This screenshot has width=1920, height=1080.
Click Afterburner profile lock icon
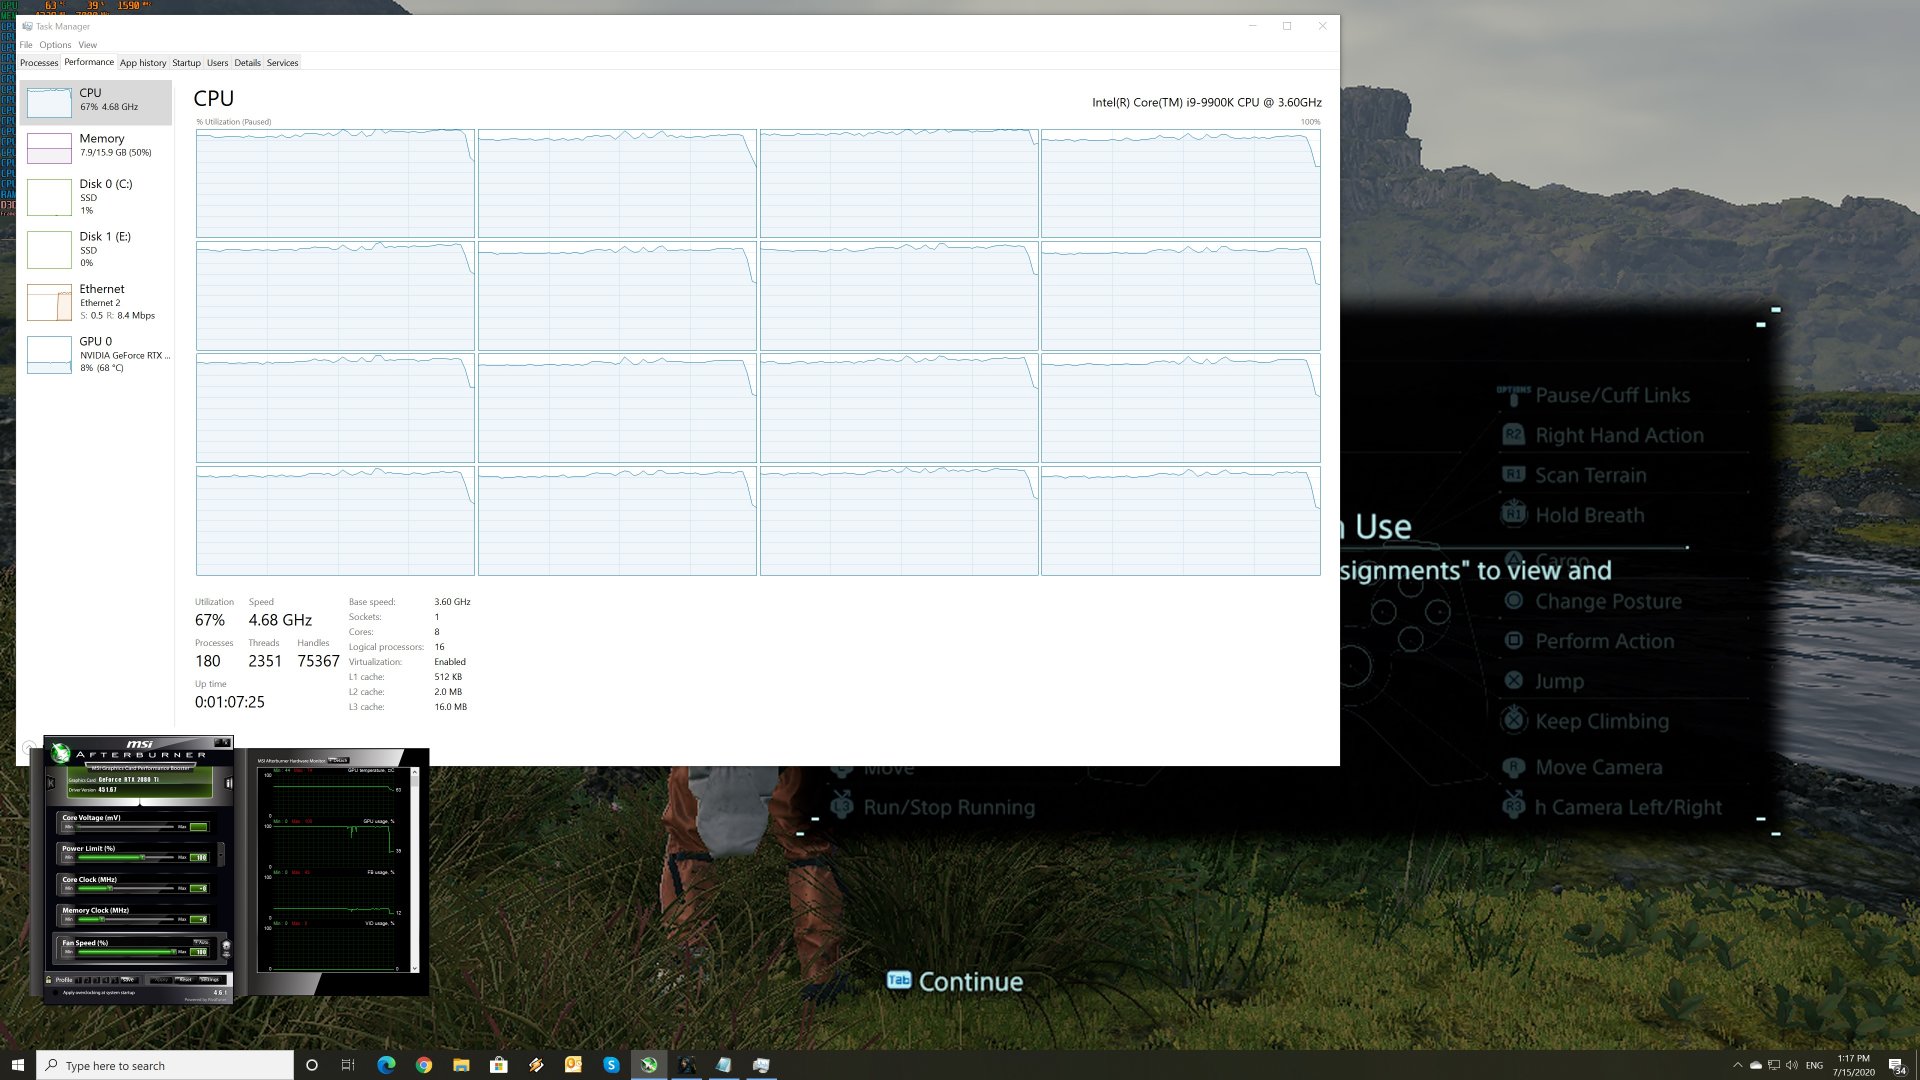click(48, 979)
